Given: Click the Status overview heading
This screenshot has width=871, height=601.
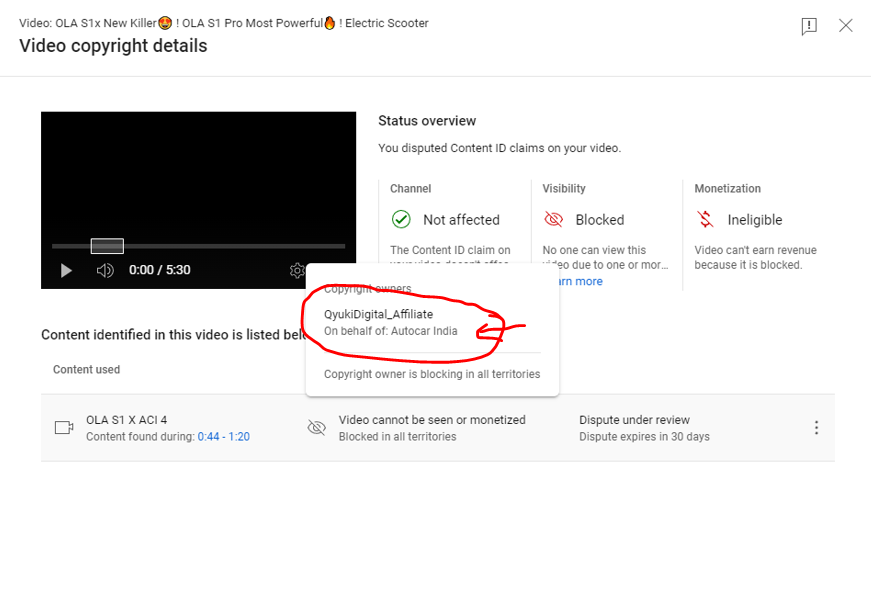Looking at the screenshot, I should click(x=427, y=121).
